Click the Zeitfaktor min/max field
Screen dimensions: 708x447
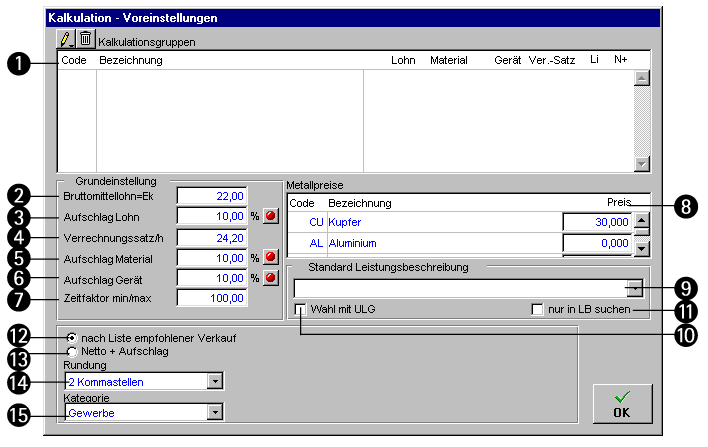coord(212,298)
